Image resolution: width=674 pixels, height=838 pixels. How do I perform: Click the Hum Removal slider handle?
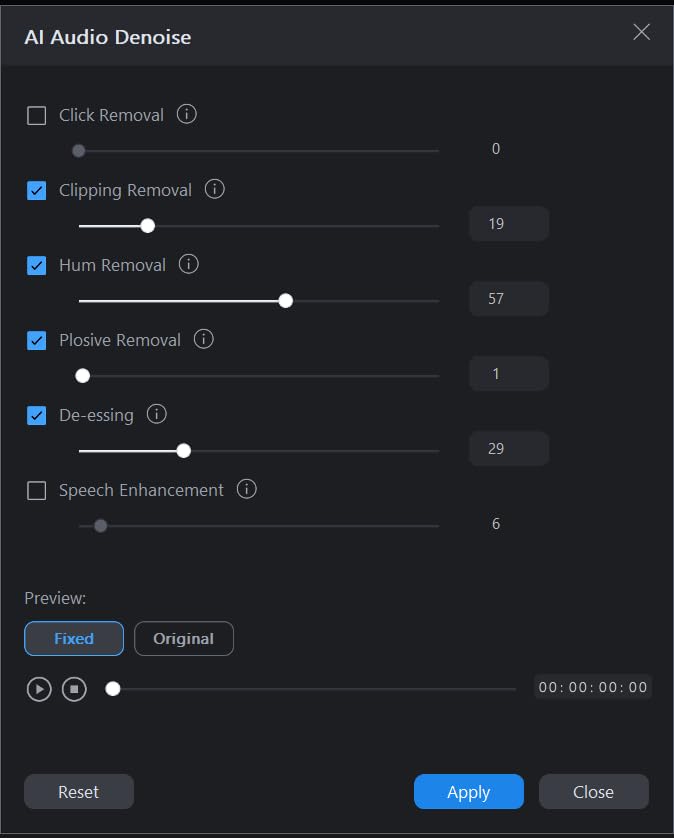point(286,300)
